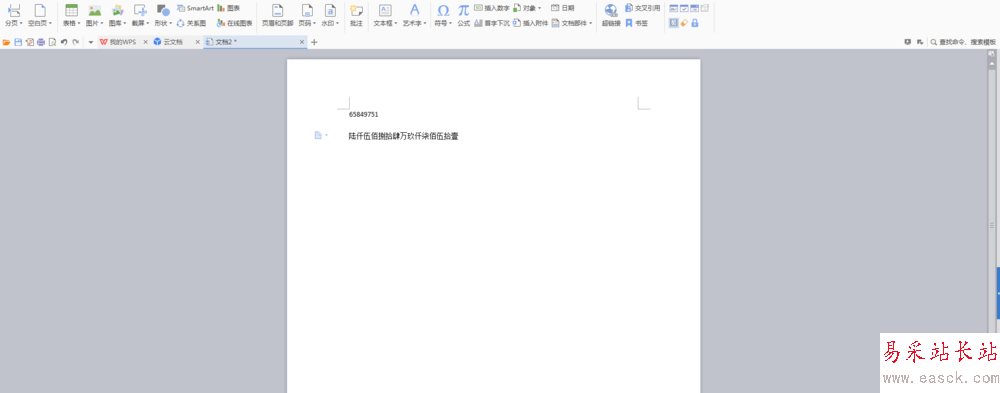Click the checkbox form control icon

click(x=684, y=8)
